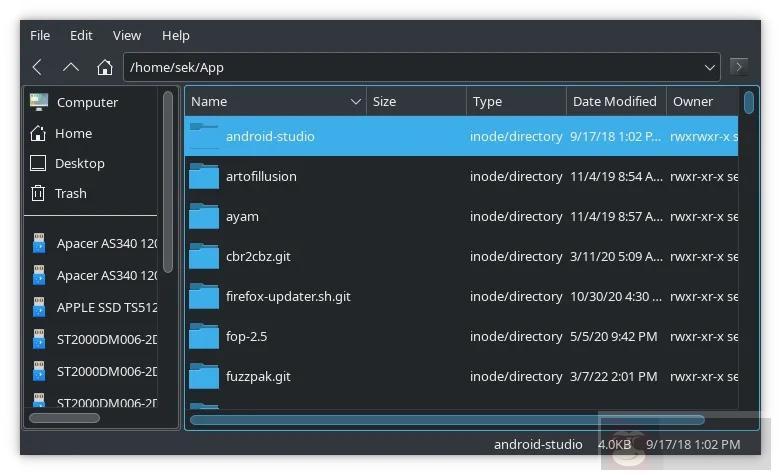
Task: Sort by the Name column header
Action: click(x=275, y=102)
